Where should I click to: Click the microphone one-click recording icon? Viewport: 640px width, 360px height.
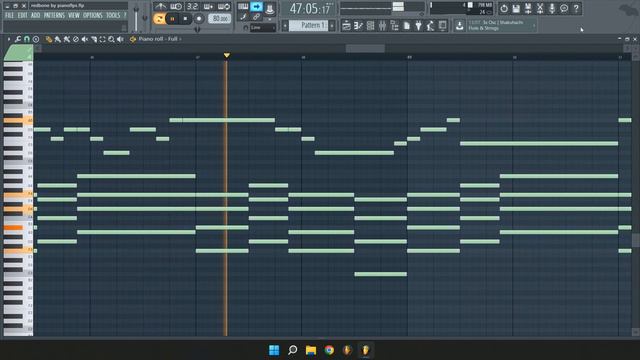click(552, 9)
